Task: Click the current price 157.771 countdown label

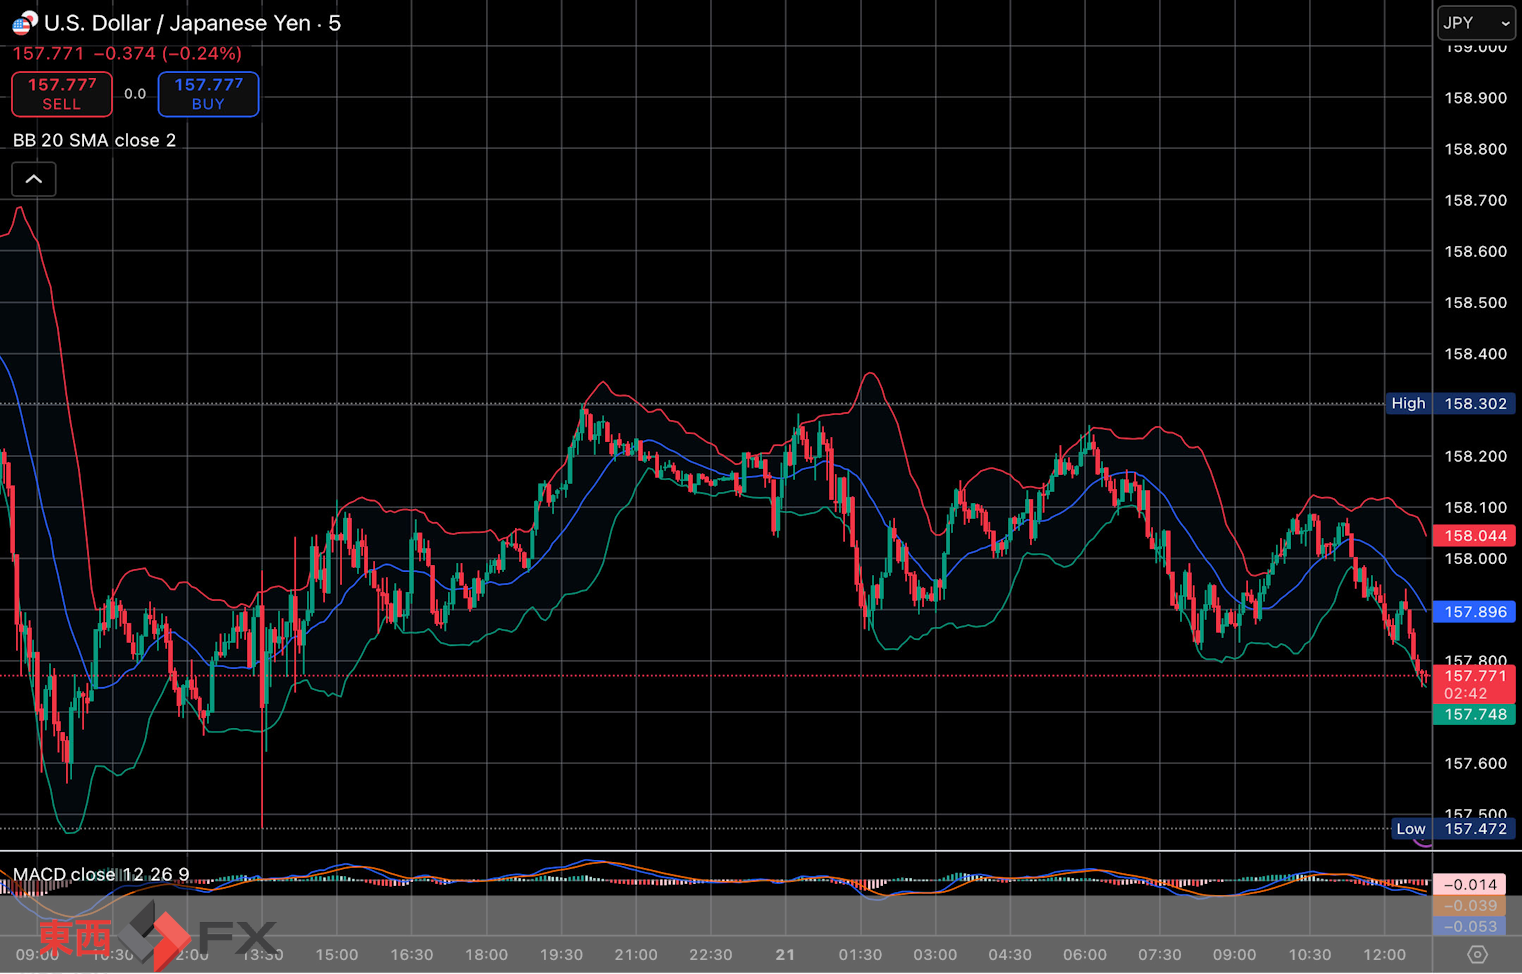Action: 1475,684
